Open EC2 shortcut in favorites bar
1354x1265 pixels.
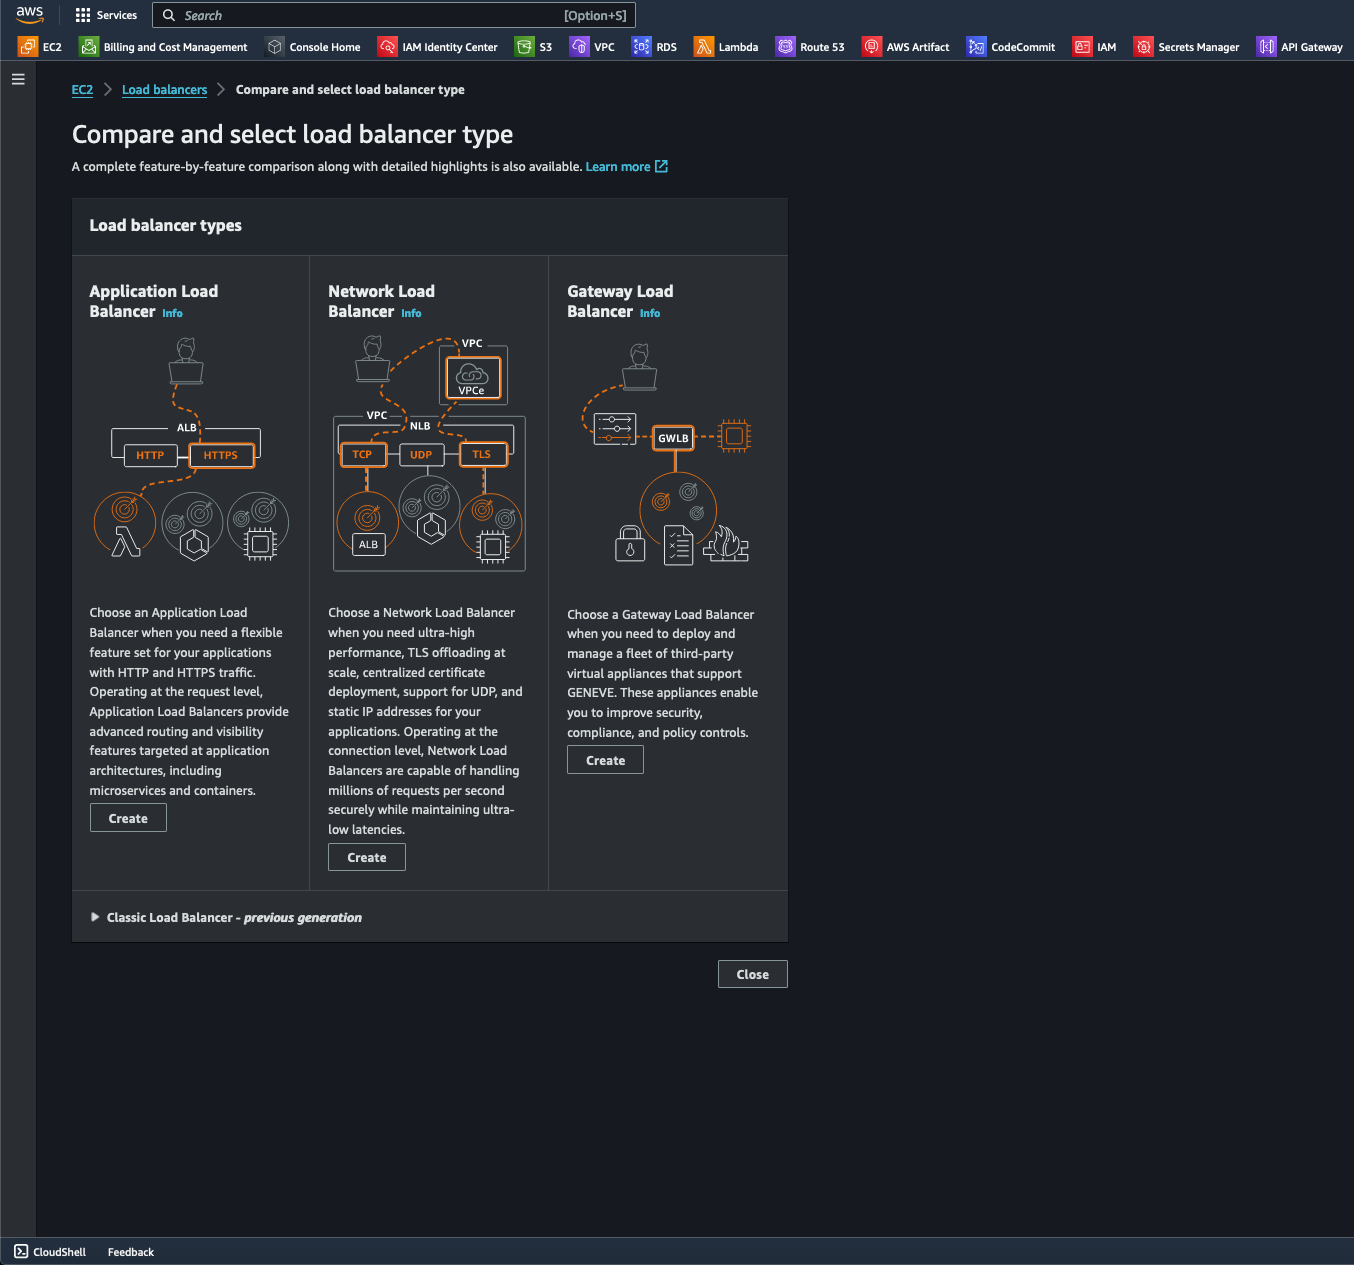tap(40, 47)
